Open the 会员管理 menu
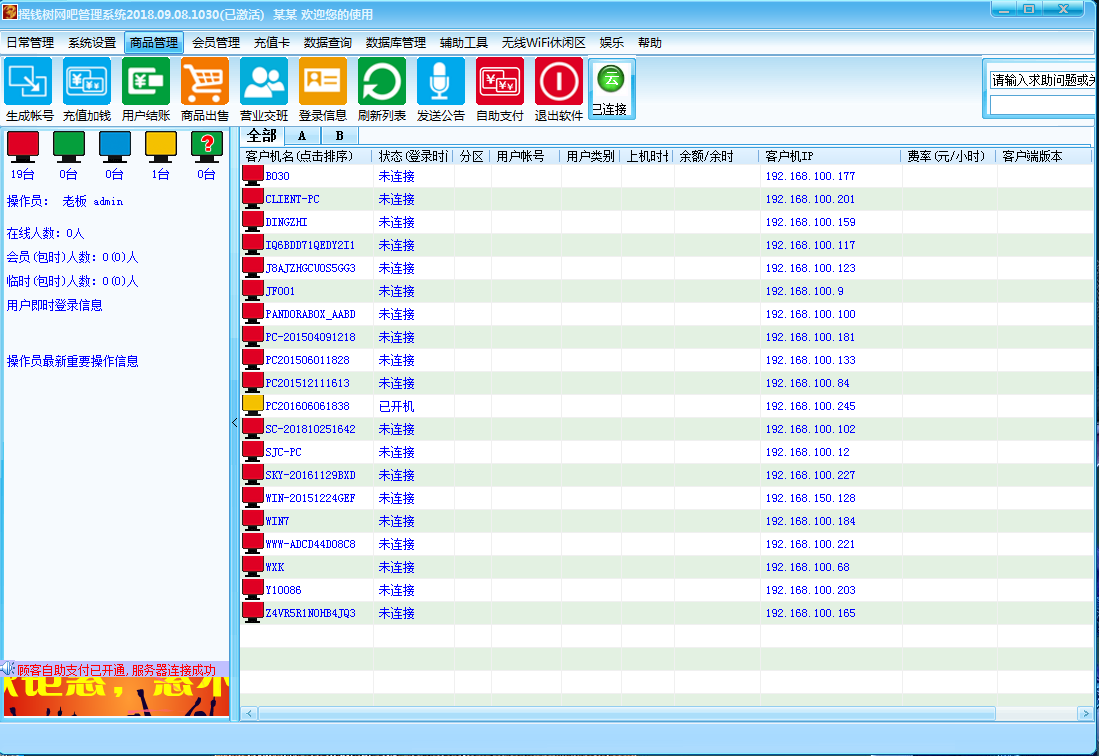Image resolution: width=1099 pixels, height=756 pixels. pyautogui.click(x=216, y=43)
